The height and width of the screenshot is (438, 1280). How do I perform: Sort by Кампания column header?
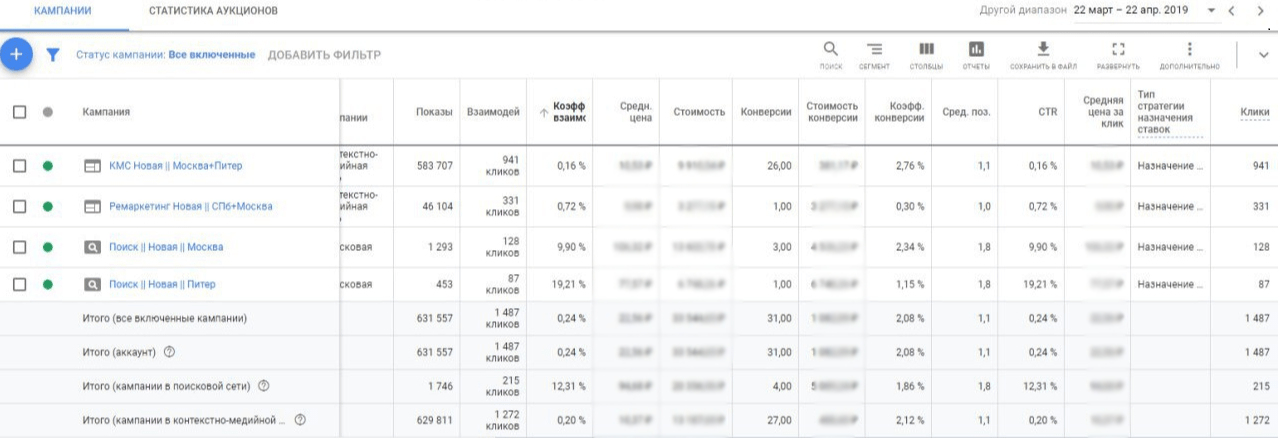pyautogui.click(x=106, y=112)
